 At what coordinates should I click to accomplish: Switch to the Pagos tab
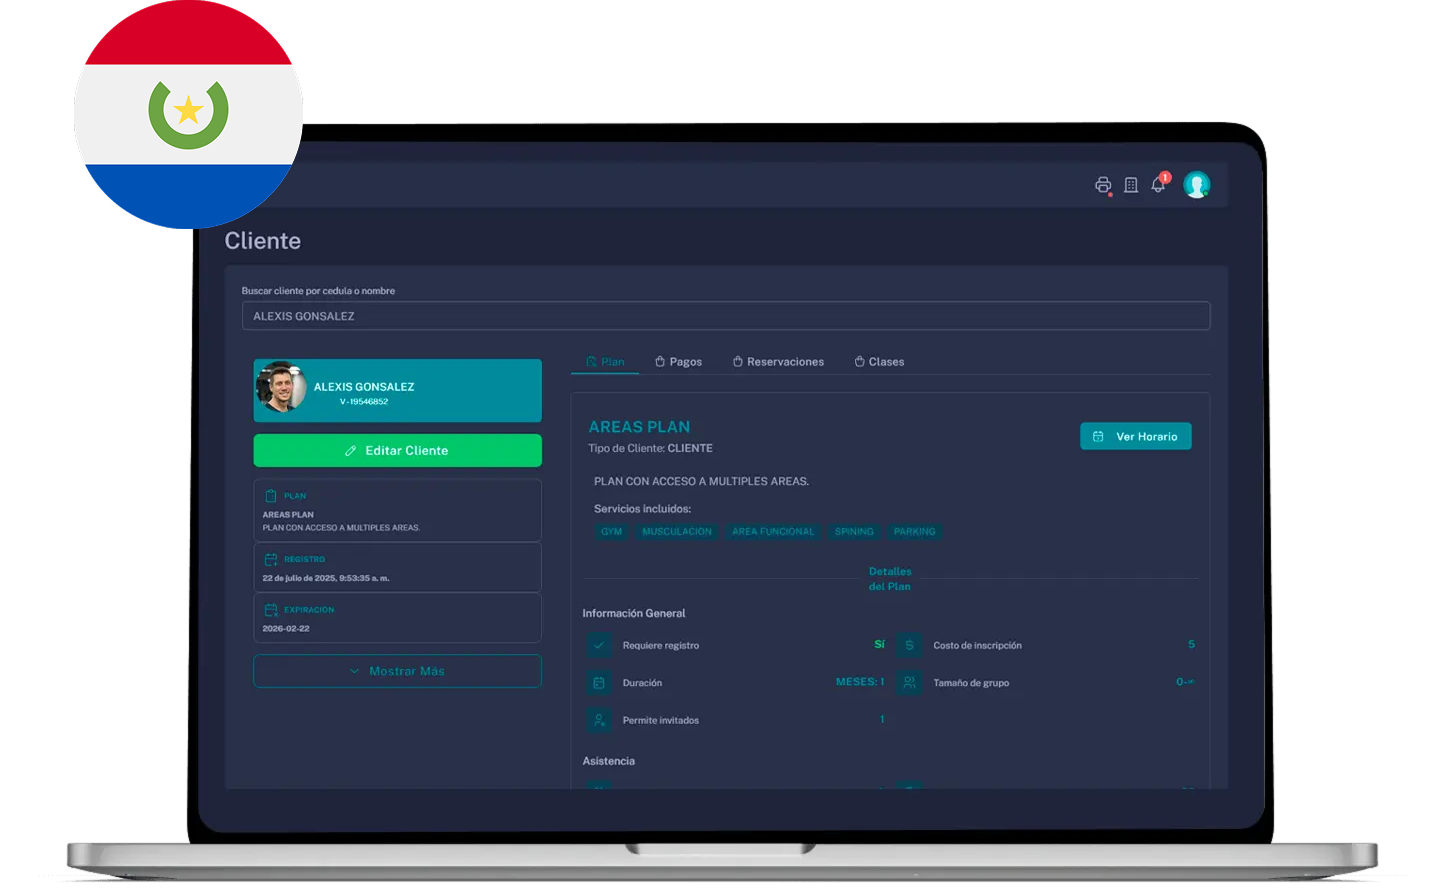click(x=678, y=362)
